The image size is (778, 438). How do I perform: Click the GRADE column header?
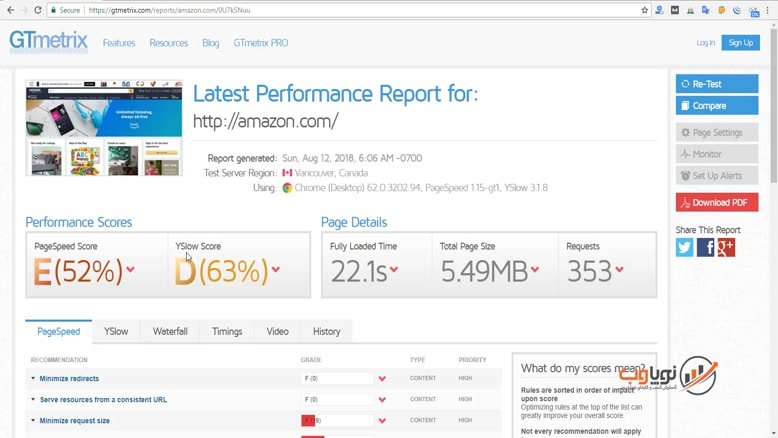coord(311,360)
